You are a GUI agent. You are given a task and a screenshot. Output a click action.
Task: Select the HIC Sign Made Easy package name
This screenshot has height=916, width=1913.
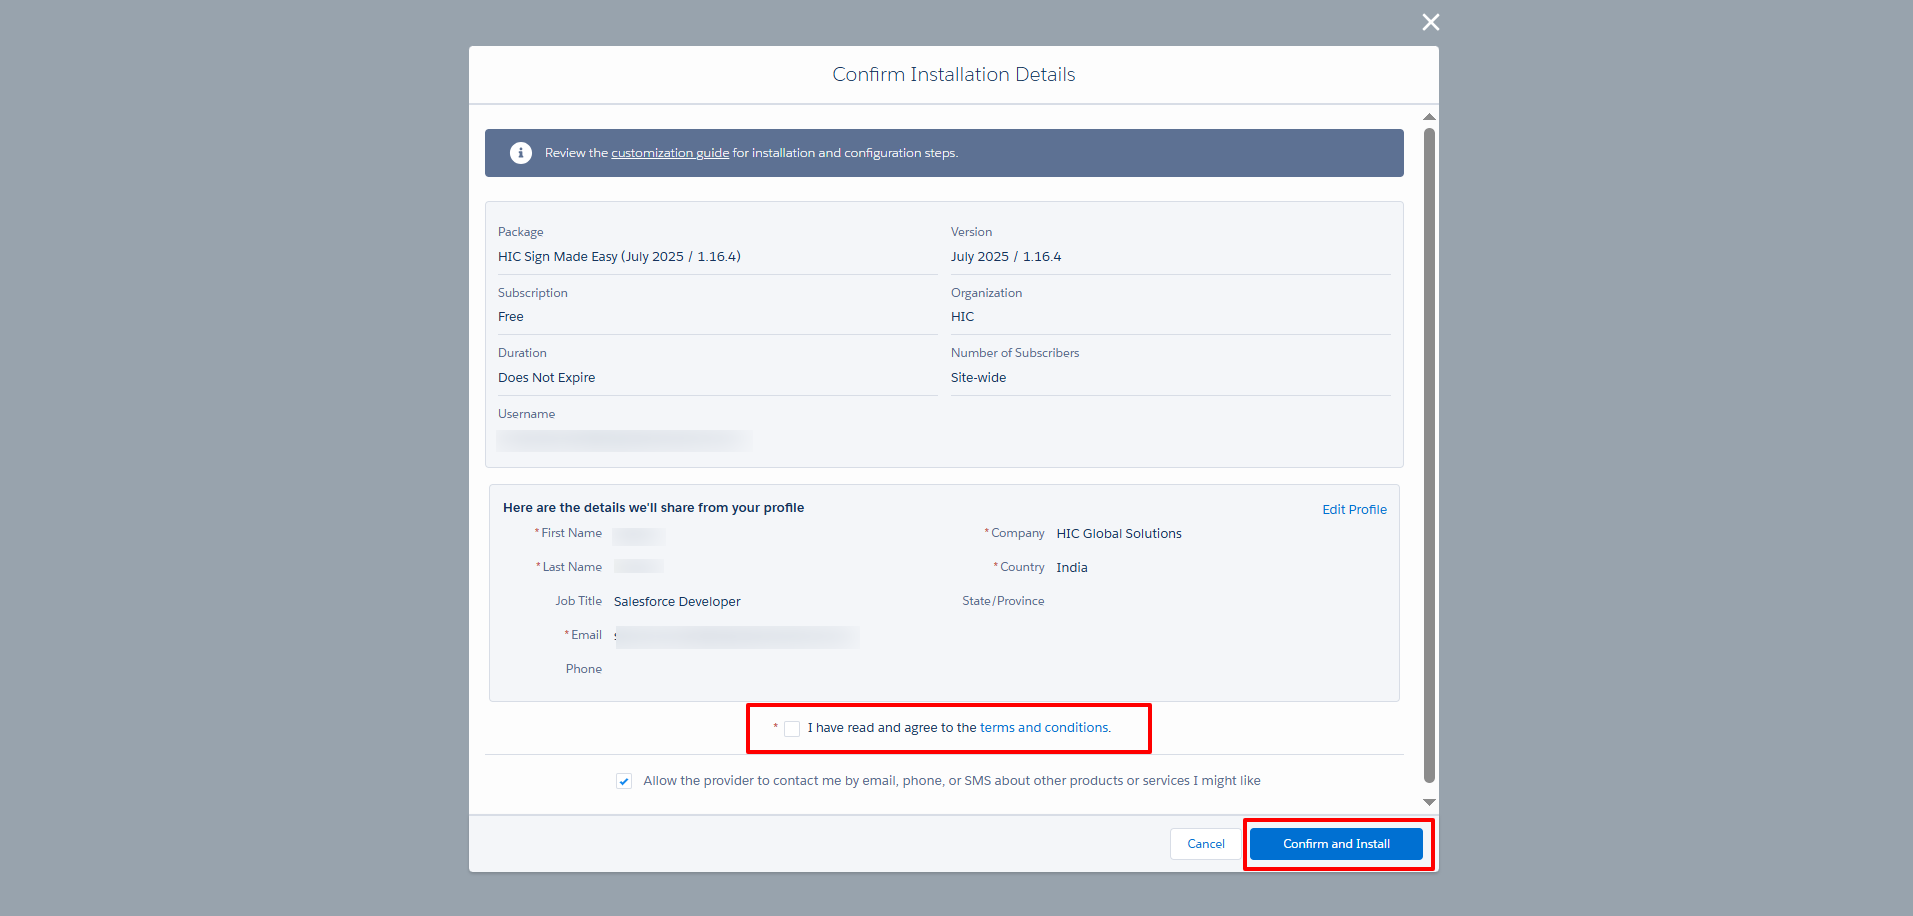click(x=619, y=257)
